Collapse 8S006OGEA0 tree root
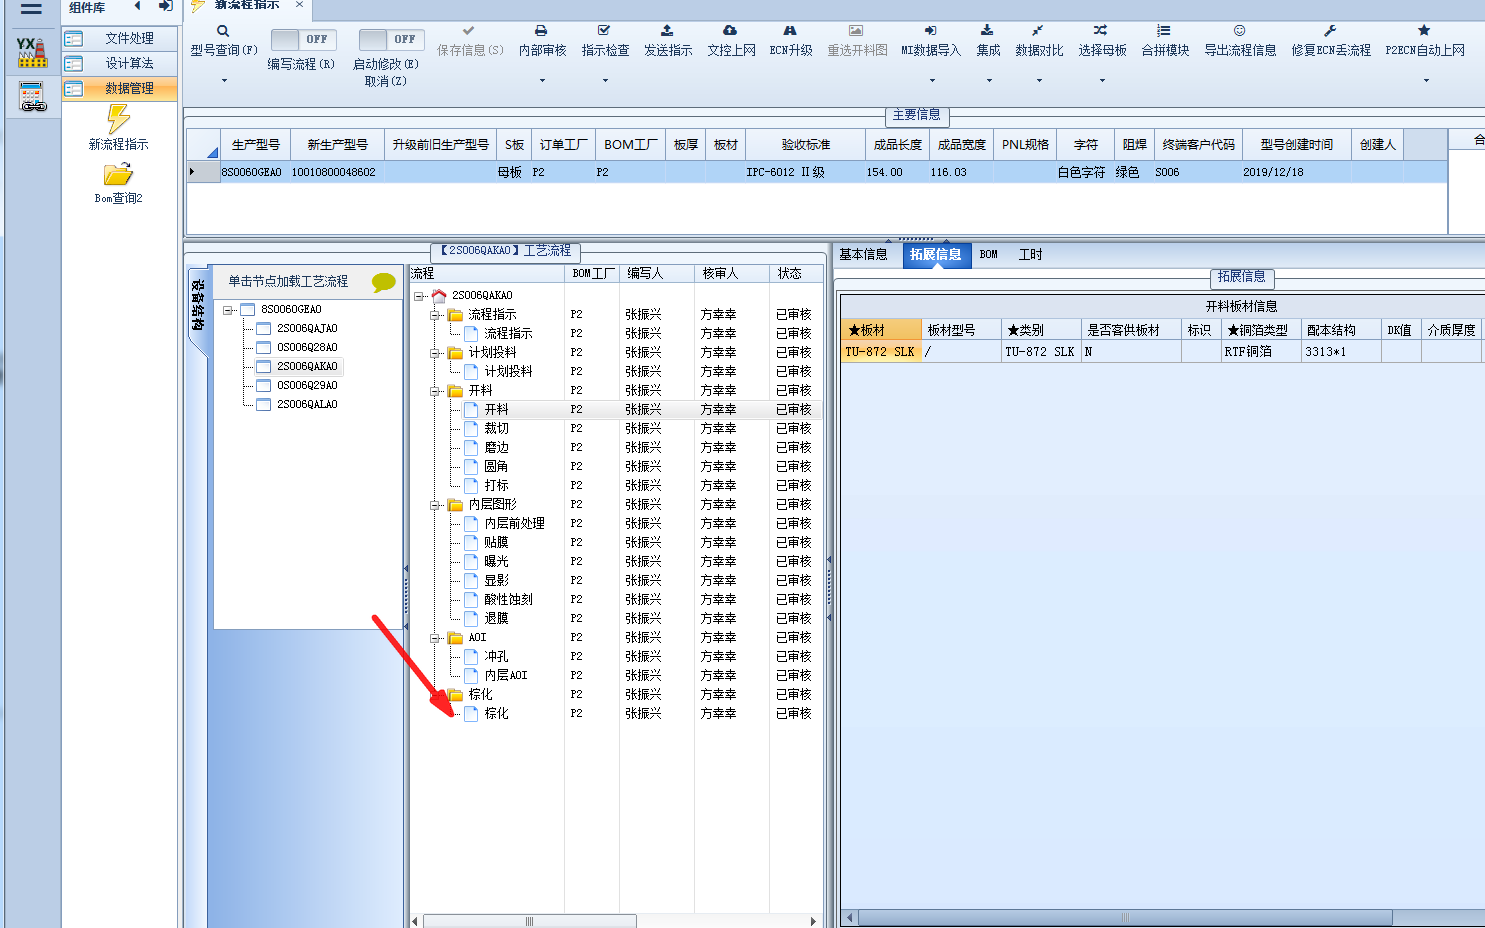This screenshot has height=928, width=1485. click(228, 310)
